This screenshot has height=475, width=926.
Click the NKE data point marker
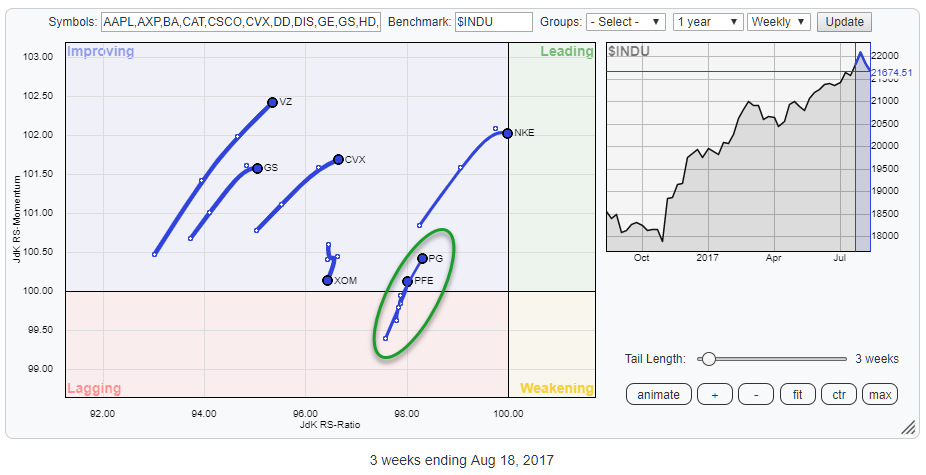coord(507,134)
